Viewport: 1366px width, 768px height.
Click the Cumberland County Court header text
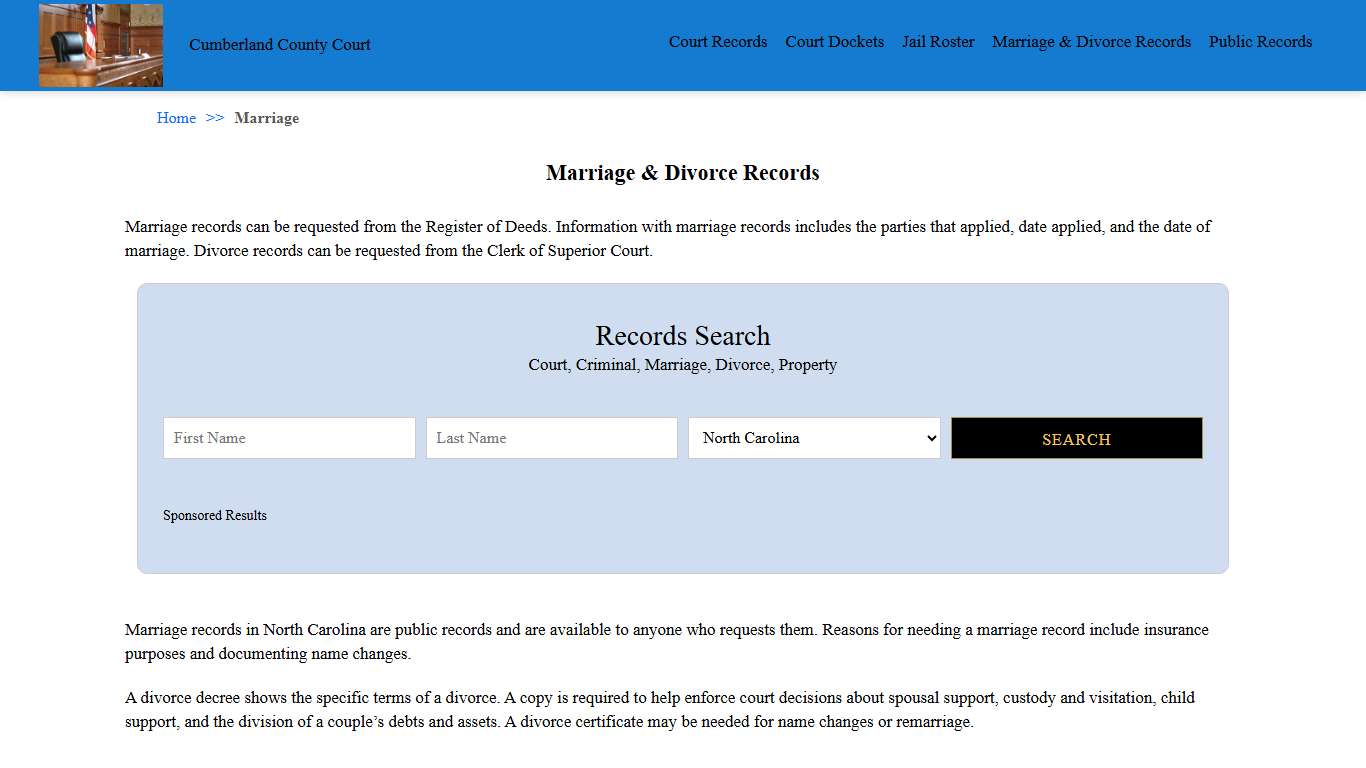point(280,45)
